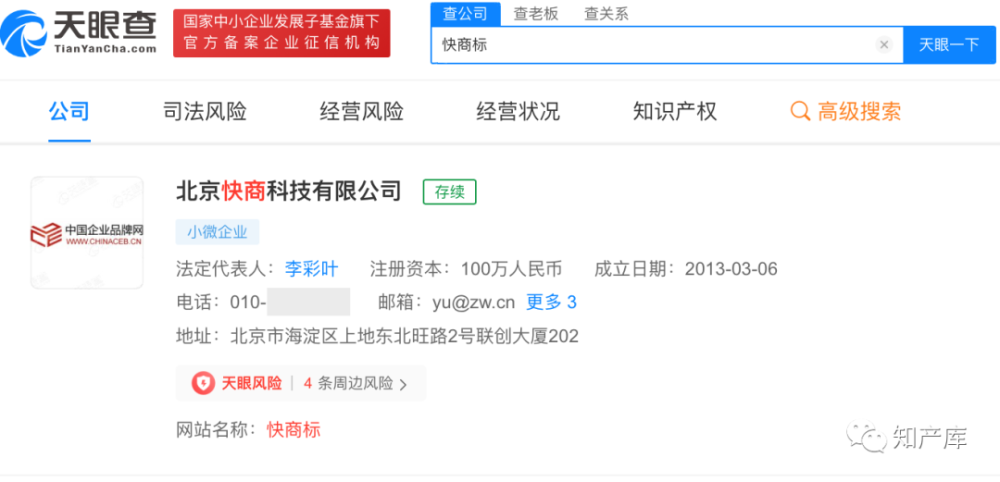Screen dimensions: 1000x482
Task: Open the company logo thumbnail
Action: 87,233
